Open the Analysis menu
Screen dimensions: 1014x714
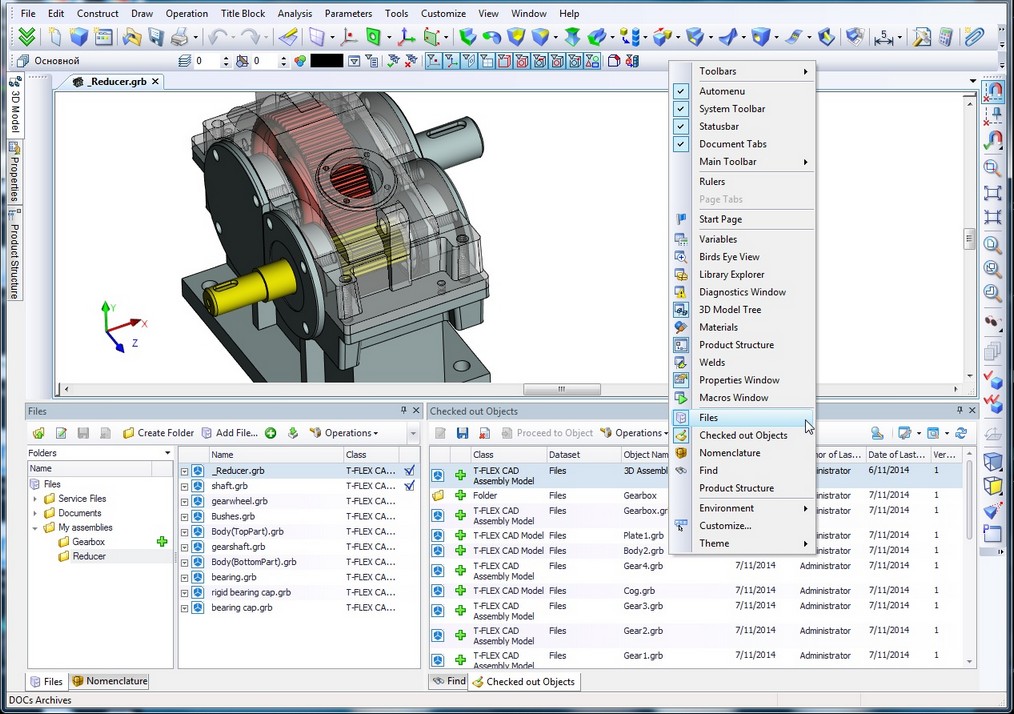(x=294, y=14)
